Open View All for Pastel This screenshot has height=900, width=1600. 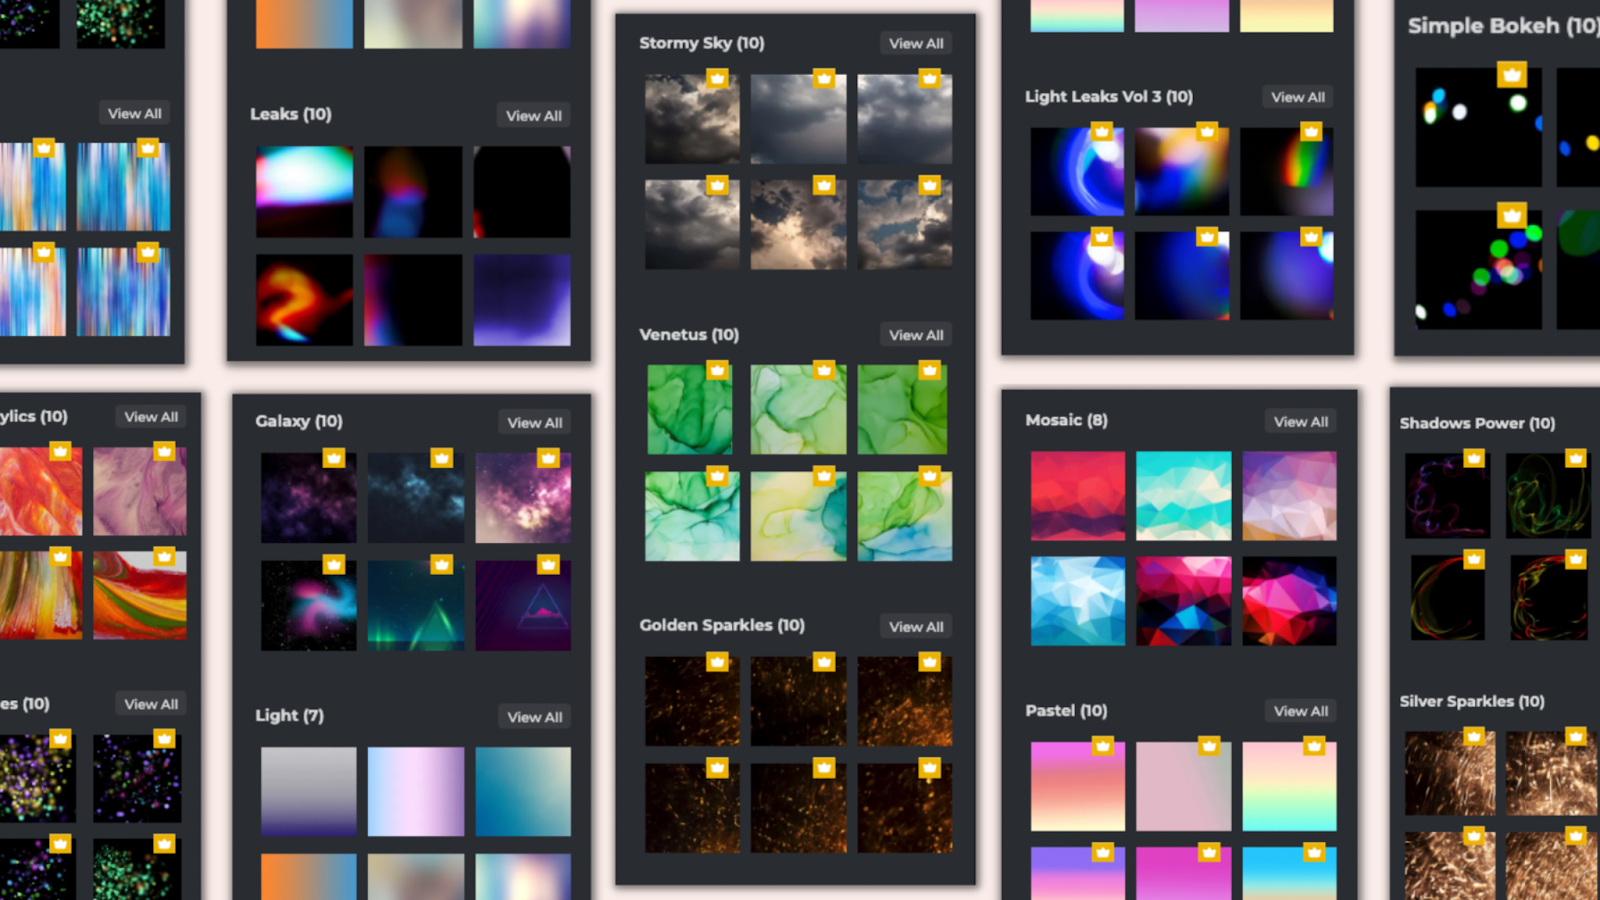pyautogui.click(x=1301, y=710)
